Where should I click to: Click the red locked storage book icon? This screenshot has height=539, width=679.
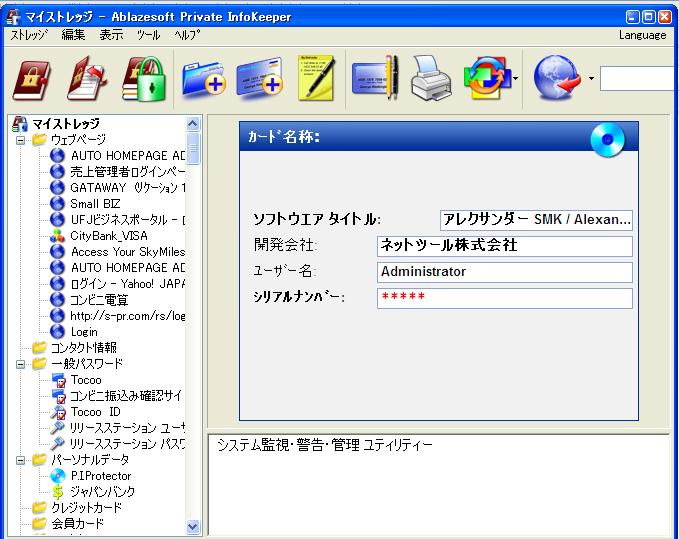coord(31,80)
